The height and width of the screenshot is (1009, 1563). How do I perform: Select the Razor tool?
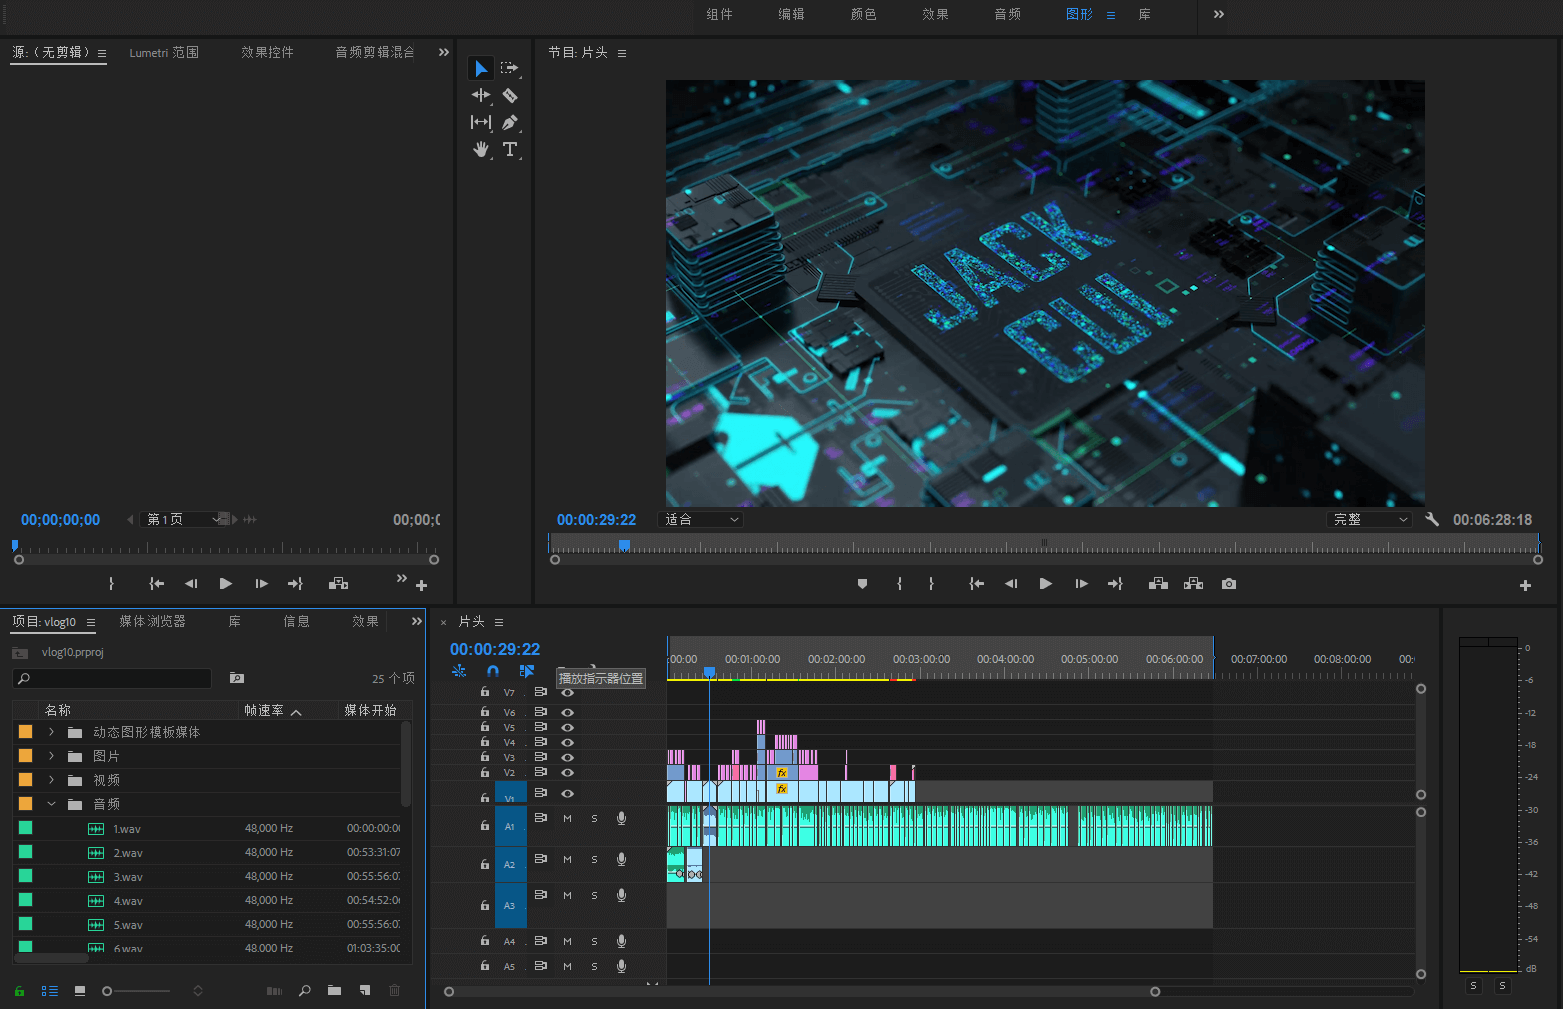point(510,95)
